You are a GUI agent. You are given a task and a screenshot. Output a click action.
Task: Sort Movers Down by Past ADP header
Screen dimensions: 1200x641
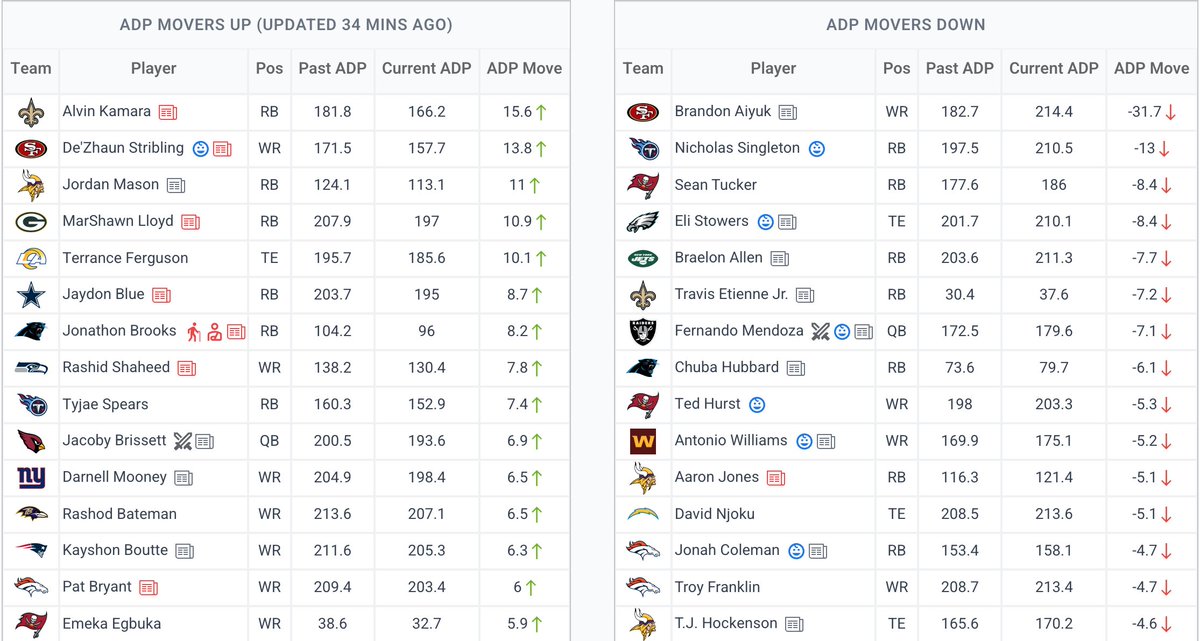[x=960, y=69]
